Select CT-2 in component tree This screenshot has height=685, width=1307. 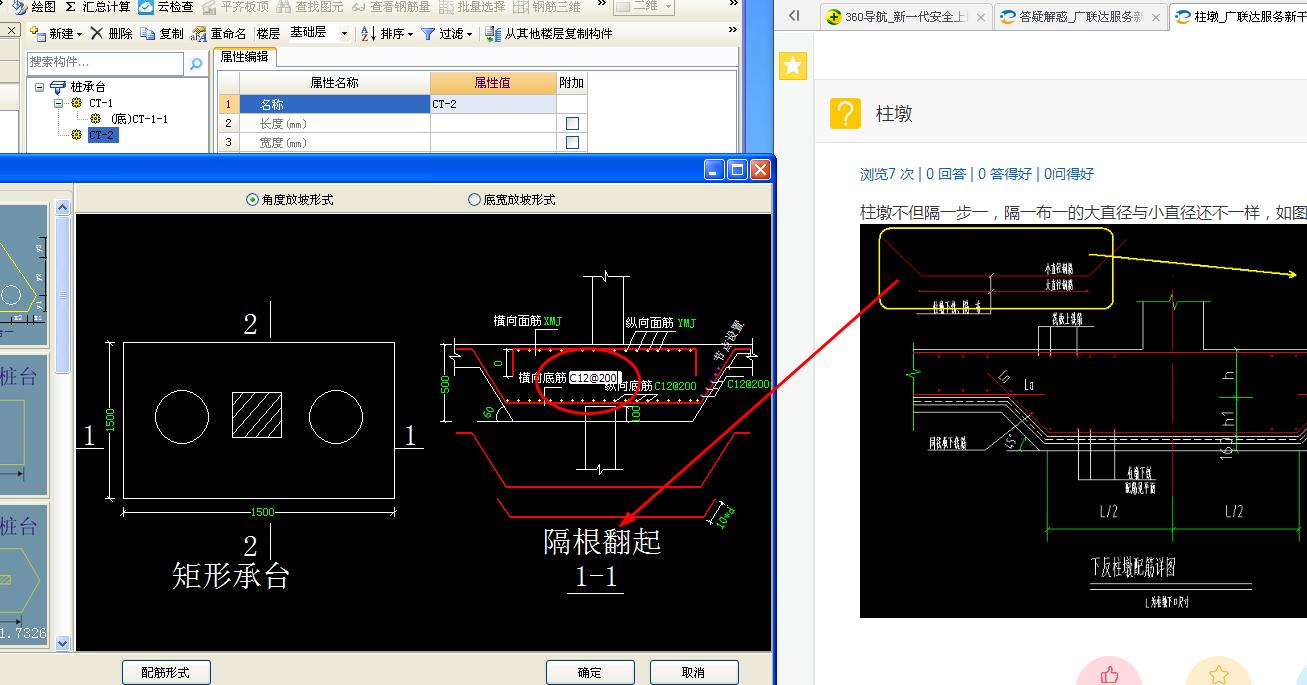[x=102, y=135]
